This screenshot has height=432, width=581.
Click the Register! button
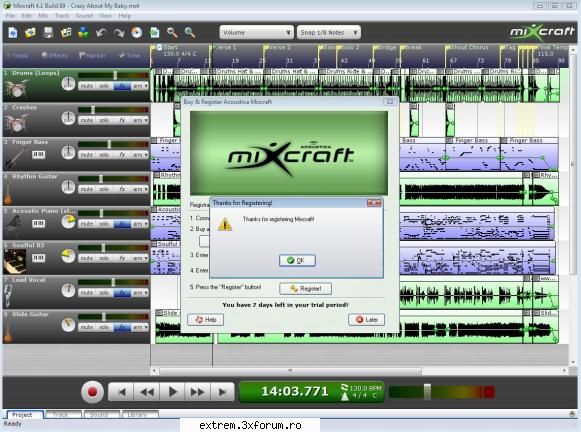[x=305, y=289]
